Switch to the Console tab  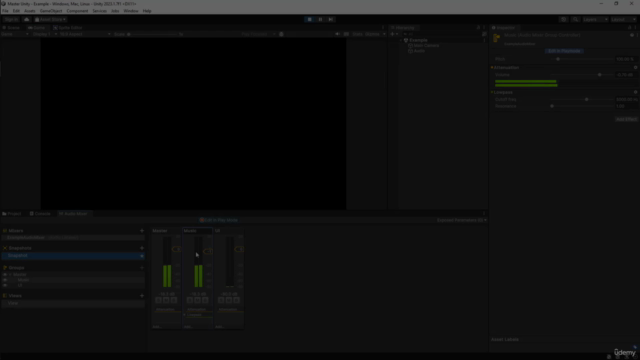coord(40,213)
